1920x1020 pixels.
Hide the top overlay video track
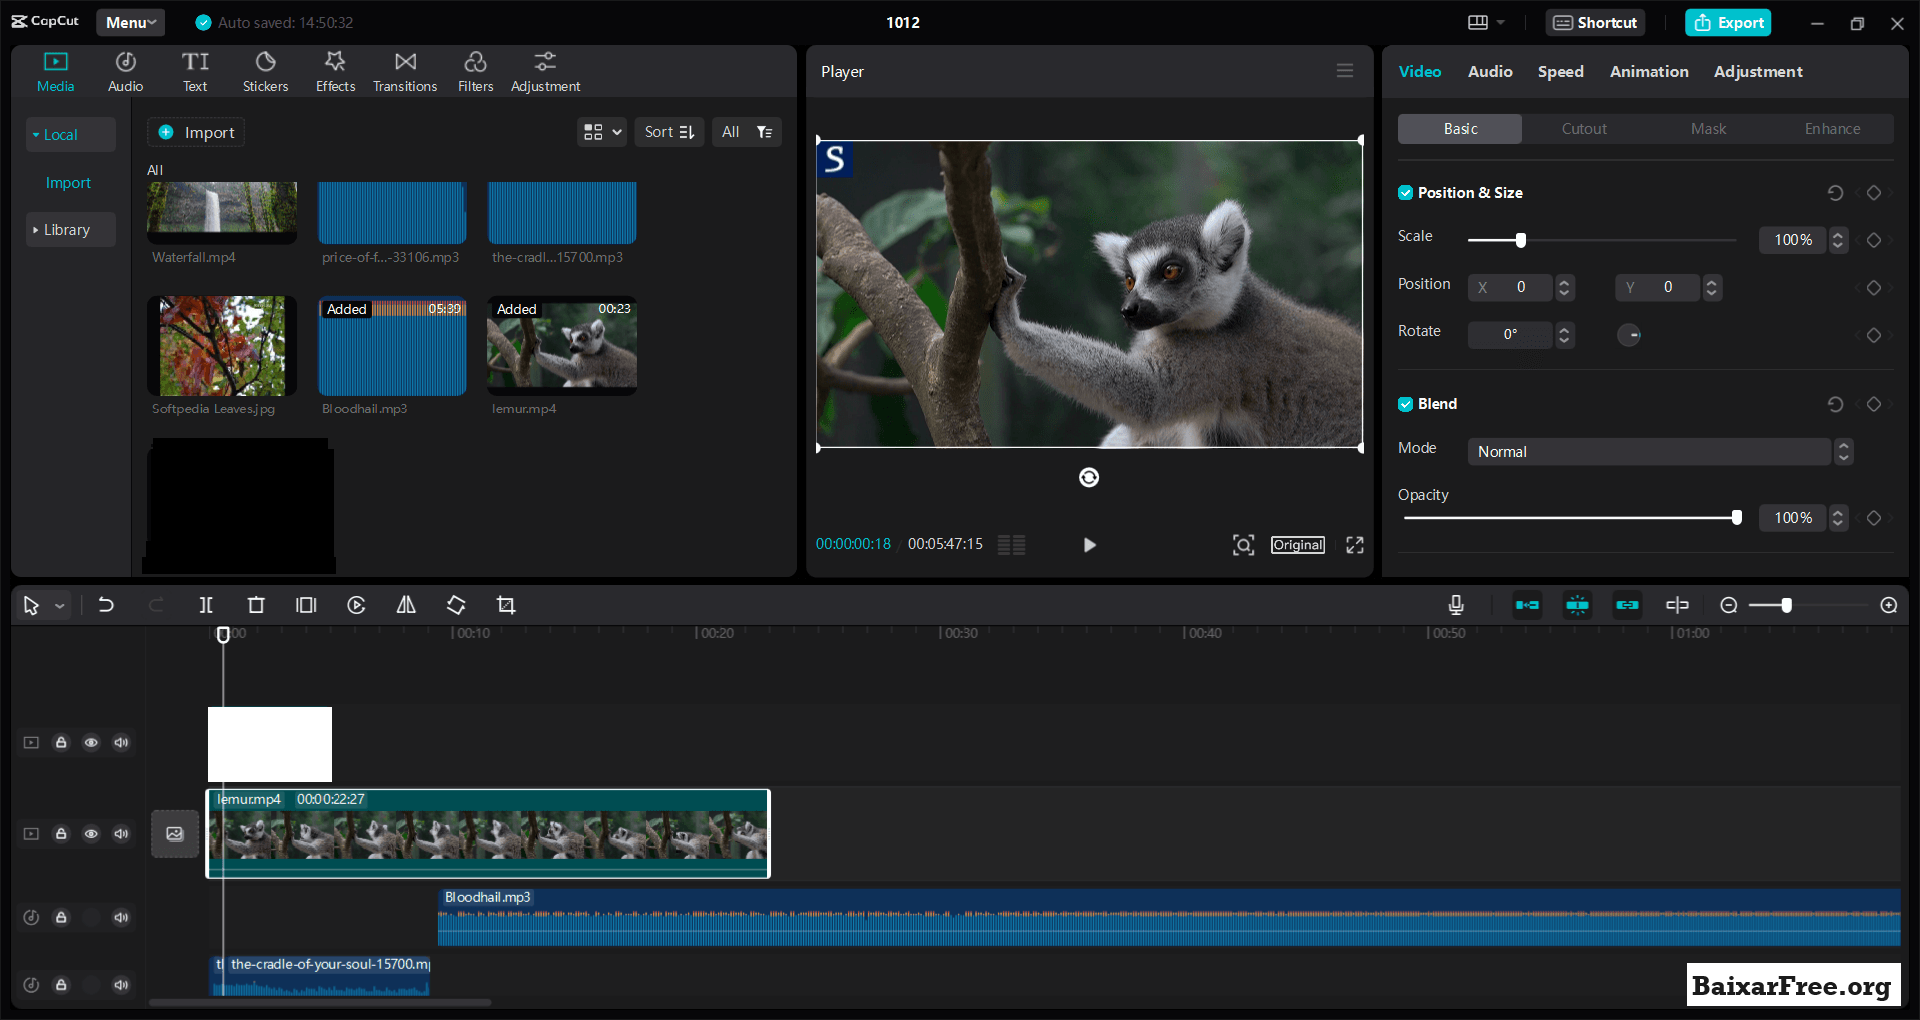[x=91, y=743]
